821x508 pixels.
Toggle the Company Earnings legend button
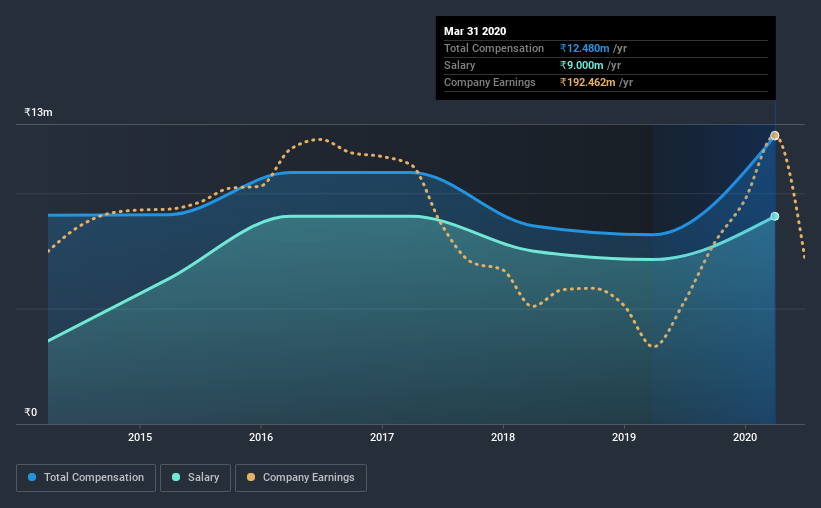click(301, 478)
